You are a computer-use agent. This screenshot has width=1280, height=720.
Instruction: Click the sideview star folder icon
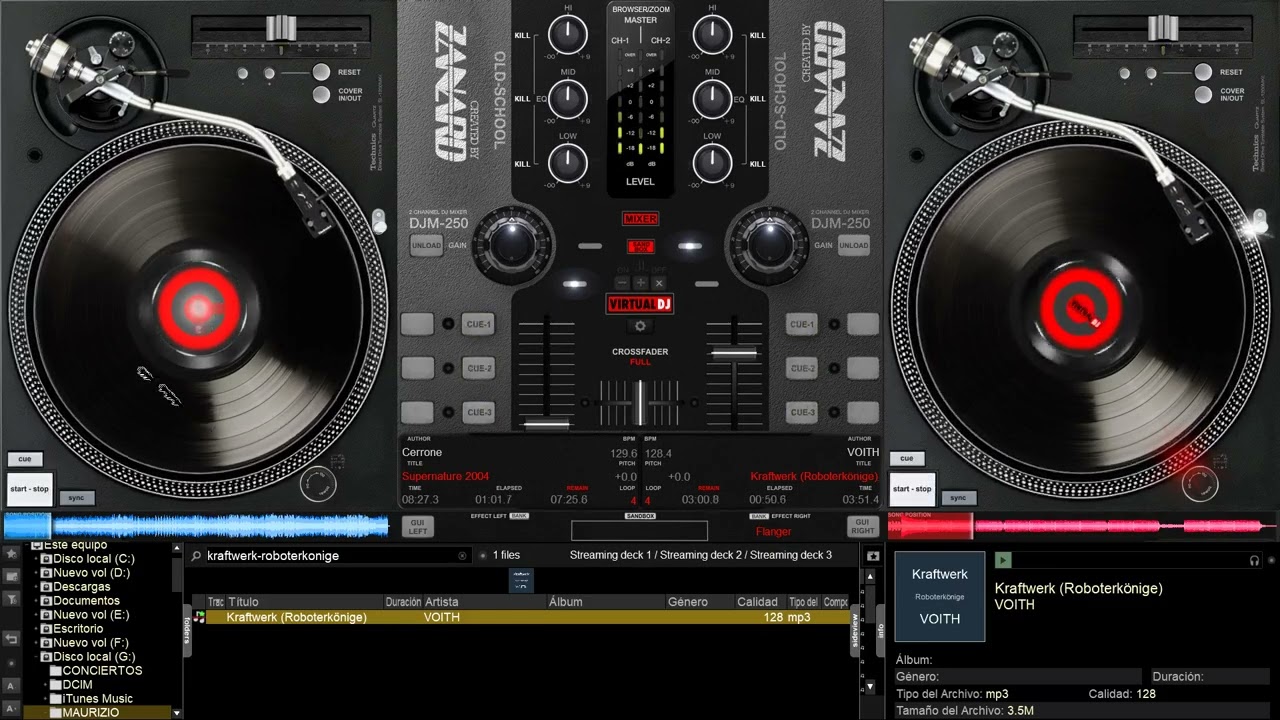(873, 555)
